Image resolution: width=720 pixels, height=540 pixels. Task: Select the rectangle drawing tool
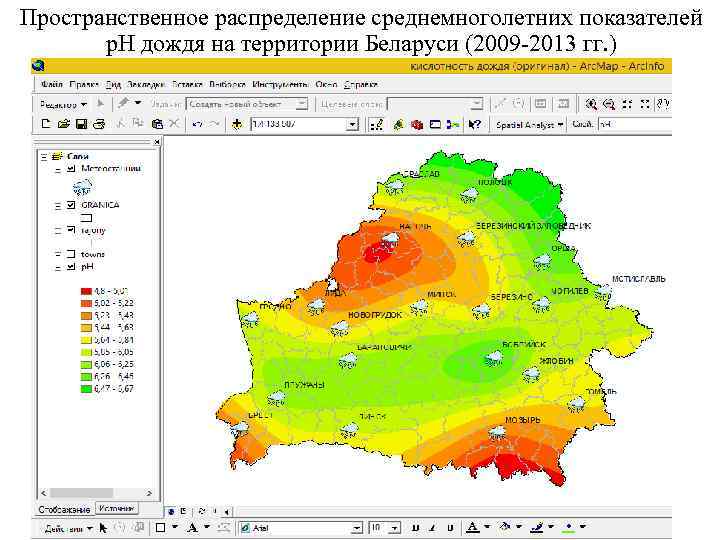coord(160,528)
